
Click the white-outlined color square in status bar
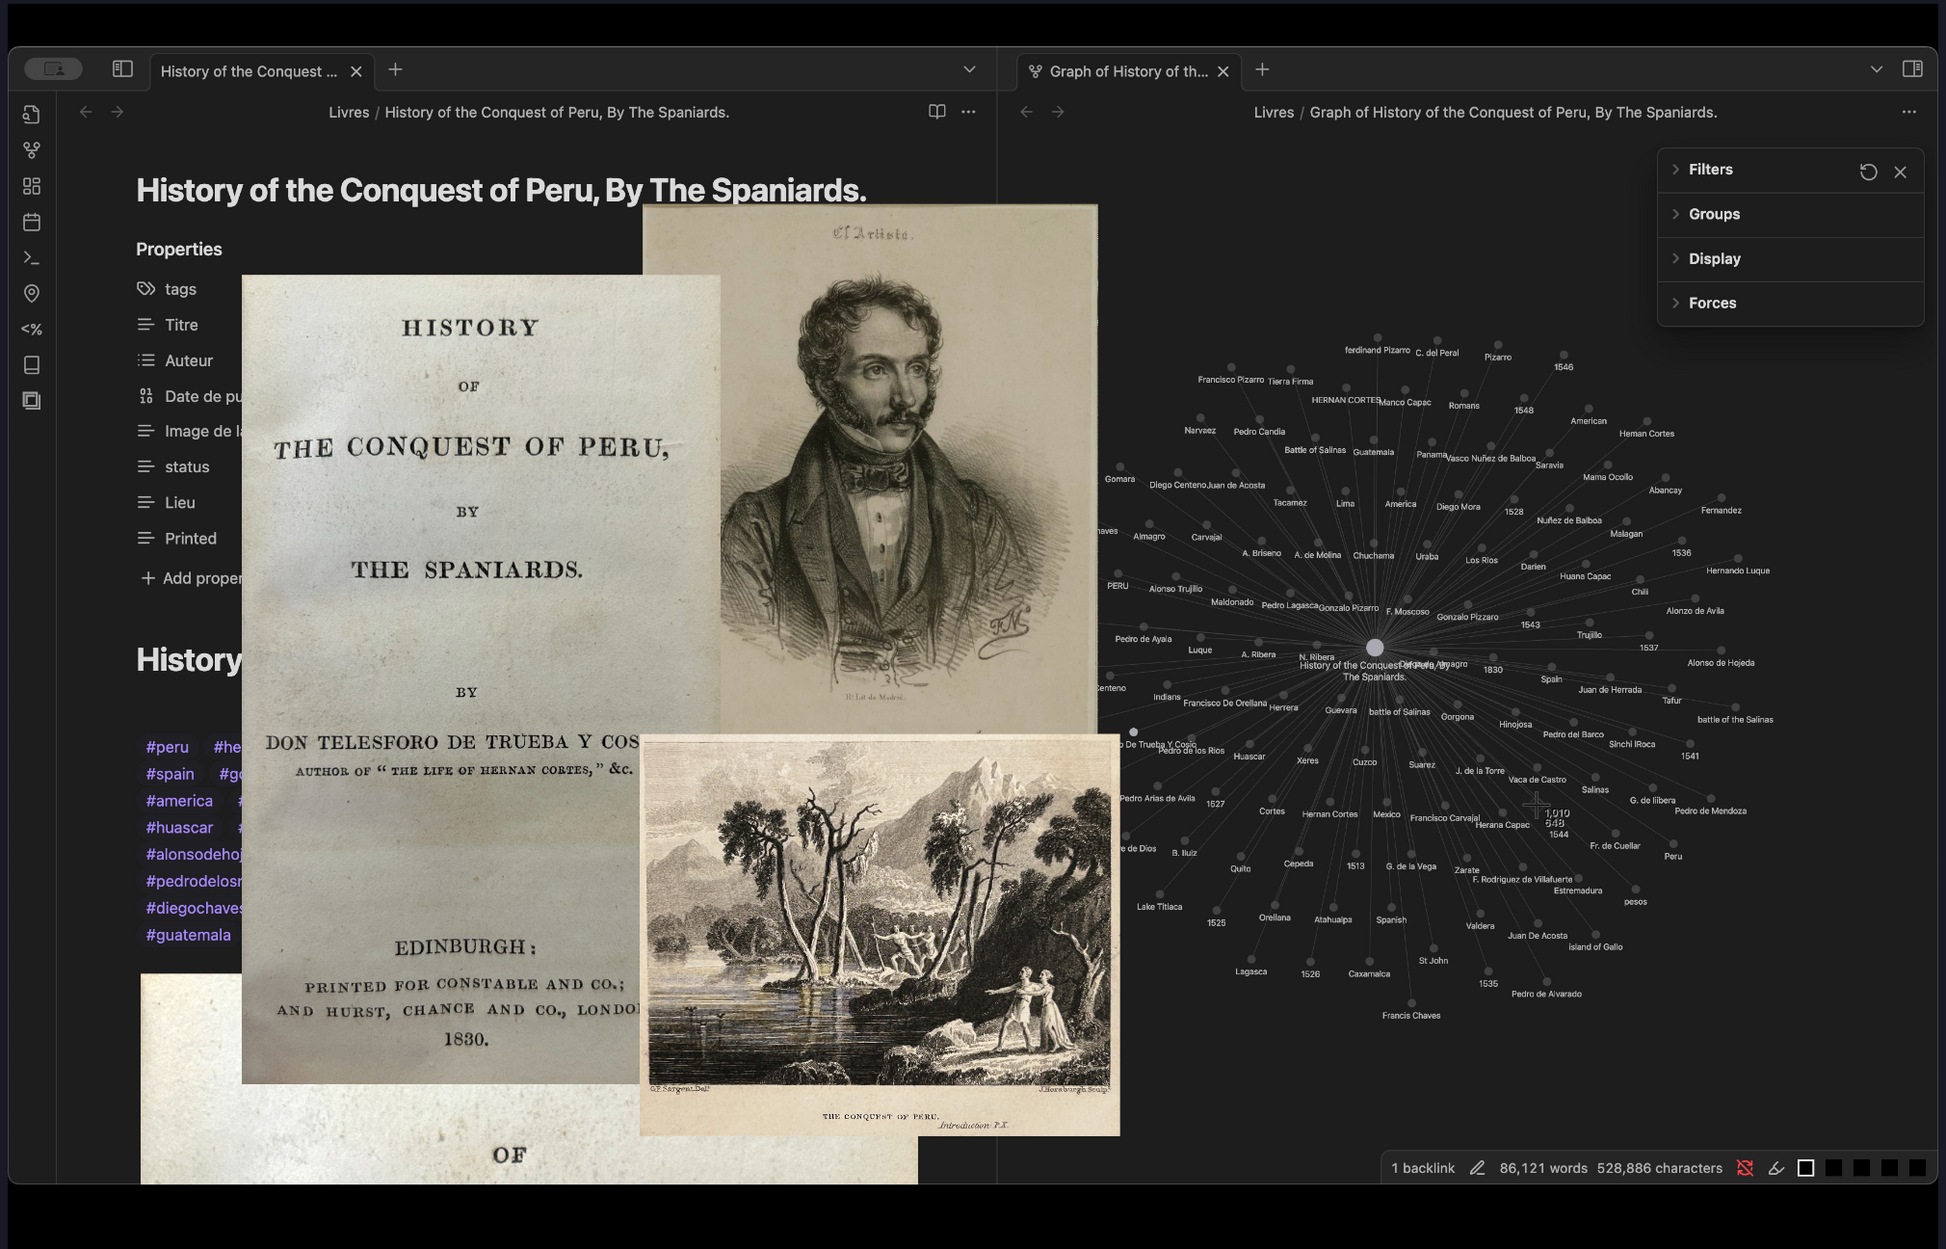pos(1805,1168)
